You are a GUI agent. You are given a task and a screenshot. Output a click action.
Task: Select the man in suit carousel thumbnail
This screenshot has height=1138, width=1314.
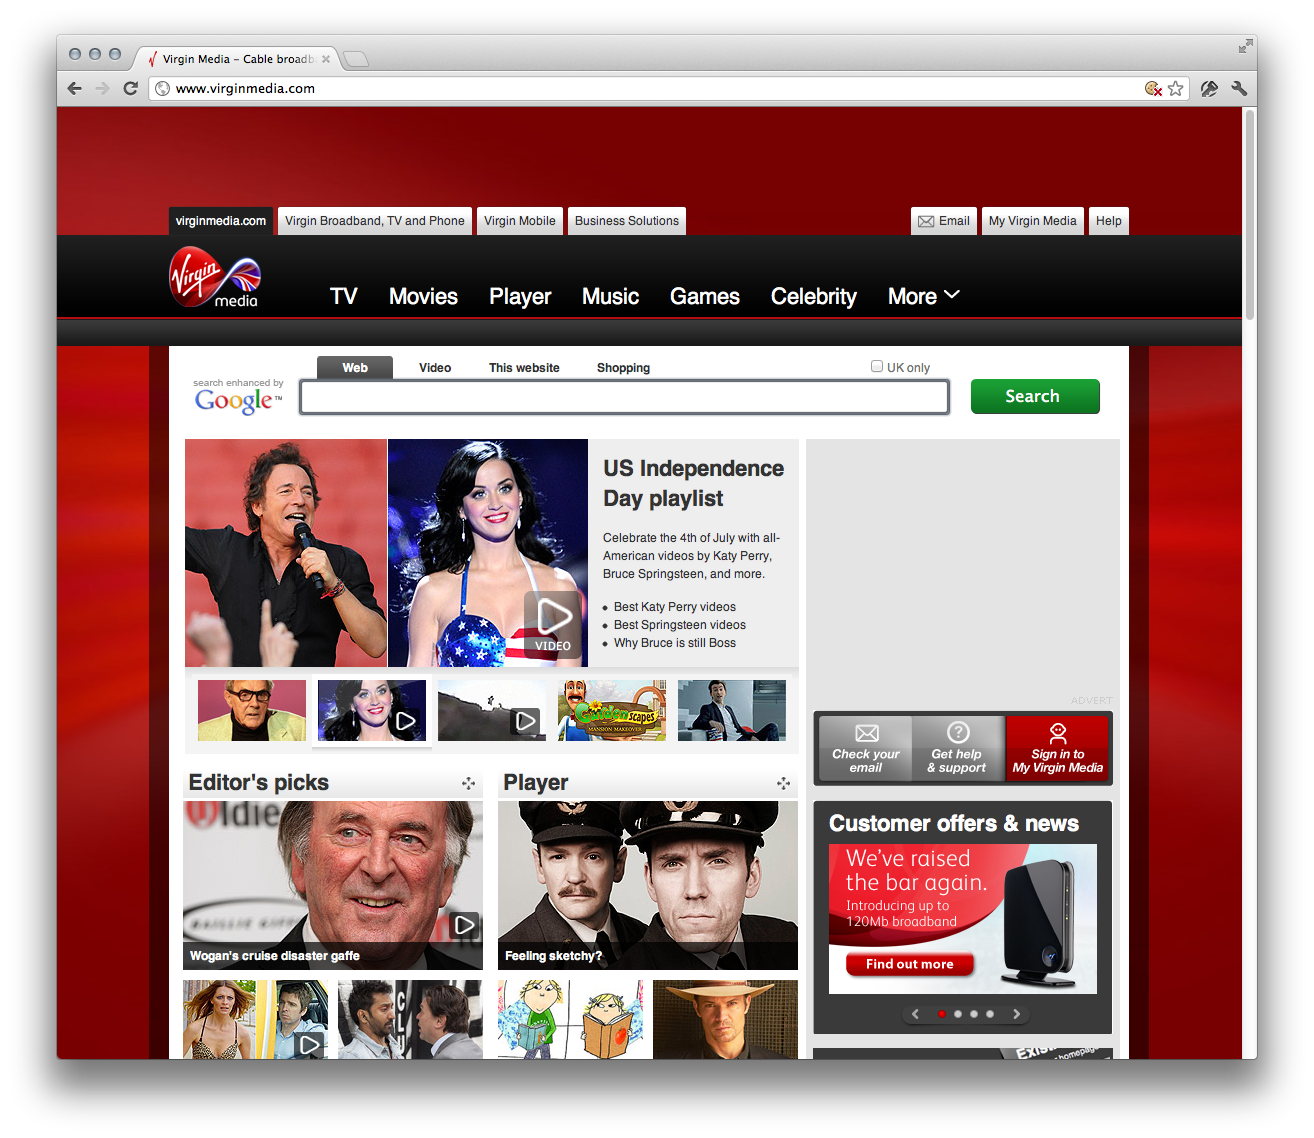coord(732,710)
